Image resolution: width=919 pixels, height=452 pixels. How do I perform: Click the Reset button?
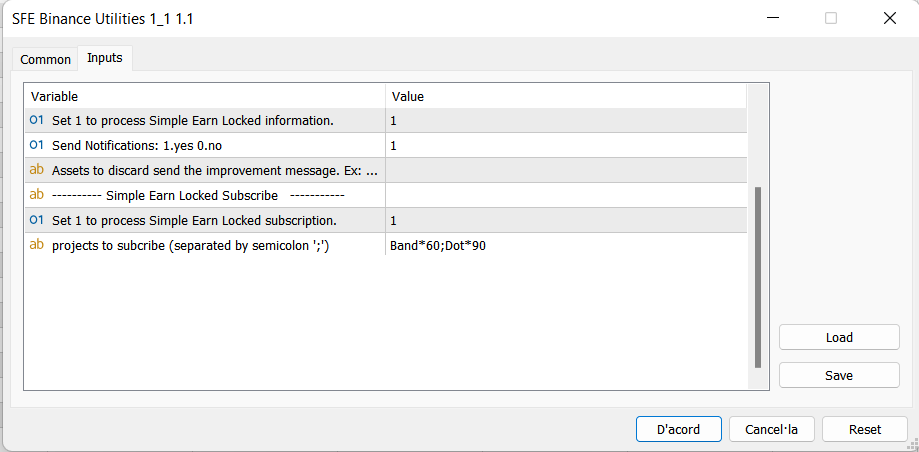(x=865, y=429)
